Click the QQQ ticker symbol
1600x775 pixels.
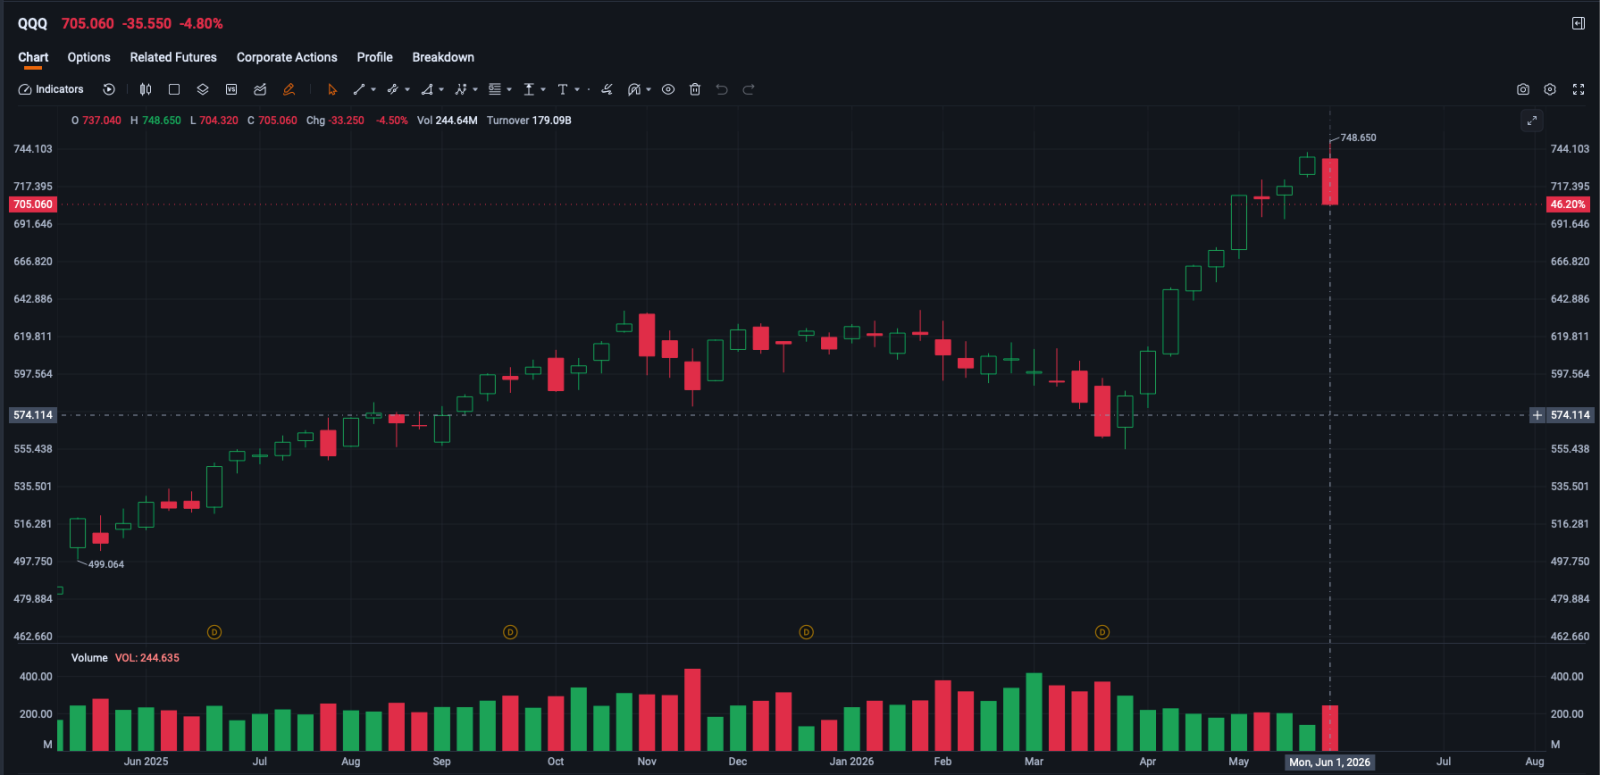coord(33,23)
